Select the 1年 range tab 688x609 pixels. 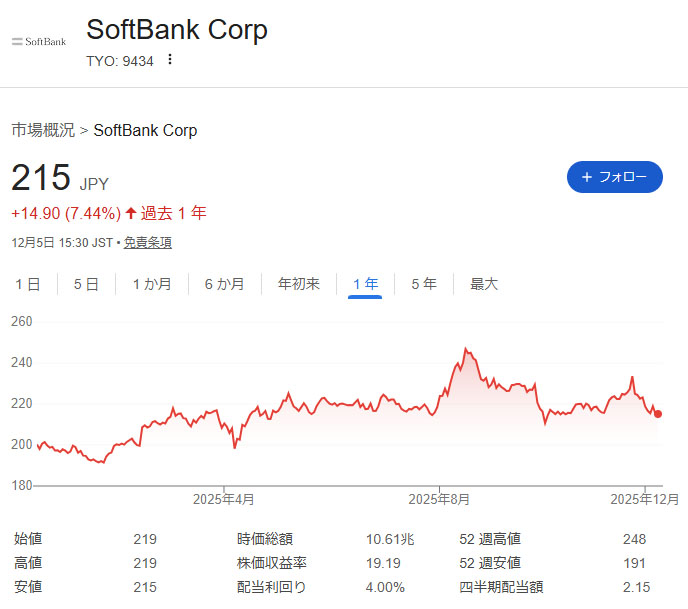(365, 284)
